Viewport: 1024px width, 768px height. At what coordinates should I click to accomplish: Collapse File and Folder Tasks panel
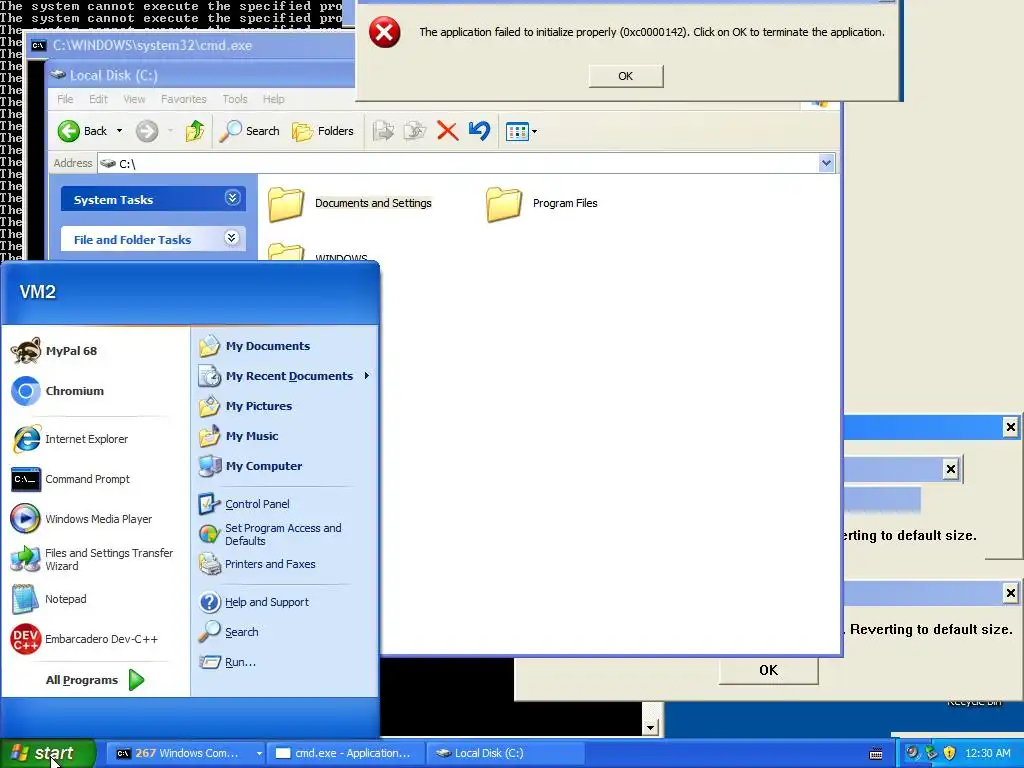[x=232, y=238]
